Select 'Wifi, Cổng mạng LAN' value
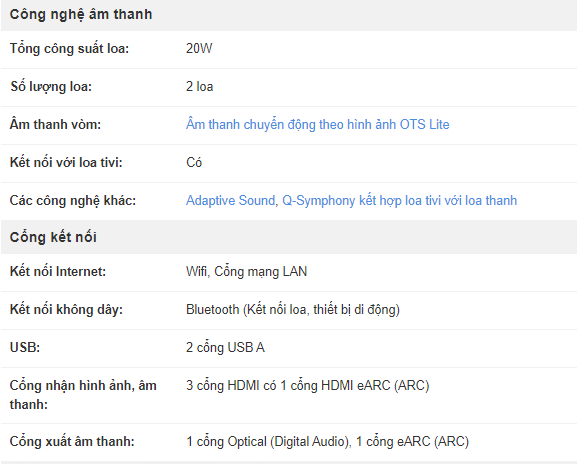 point(246,272)
